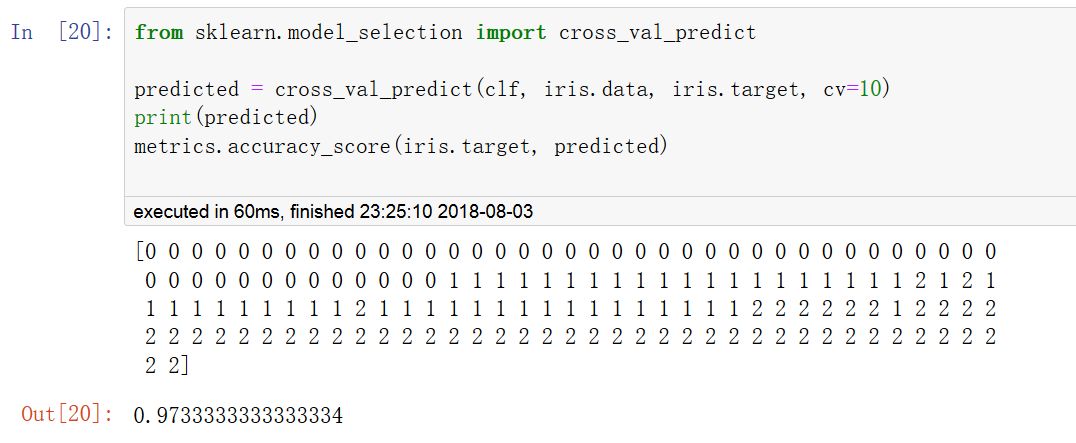Screen dimensions: 1076x443
Task: Click the last output row ending '2 2]'
Action: click(x=166, y=367)
